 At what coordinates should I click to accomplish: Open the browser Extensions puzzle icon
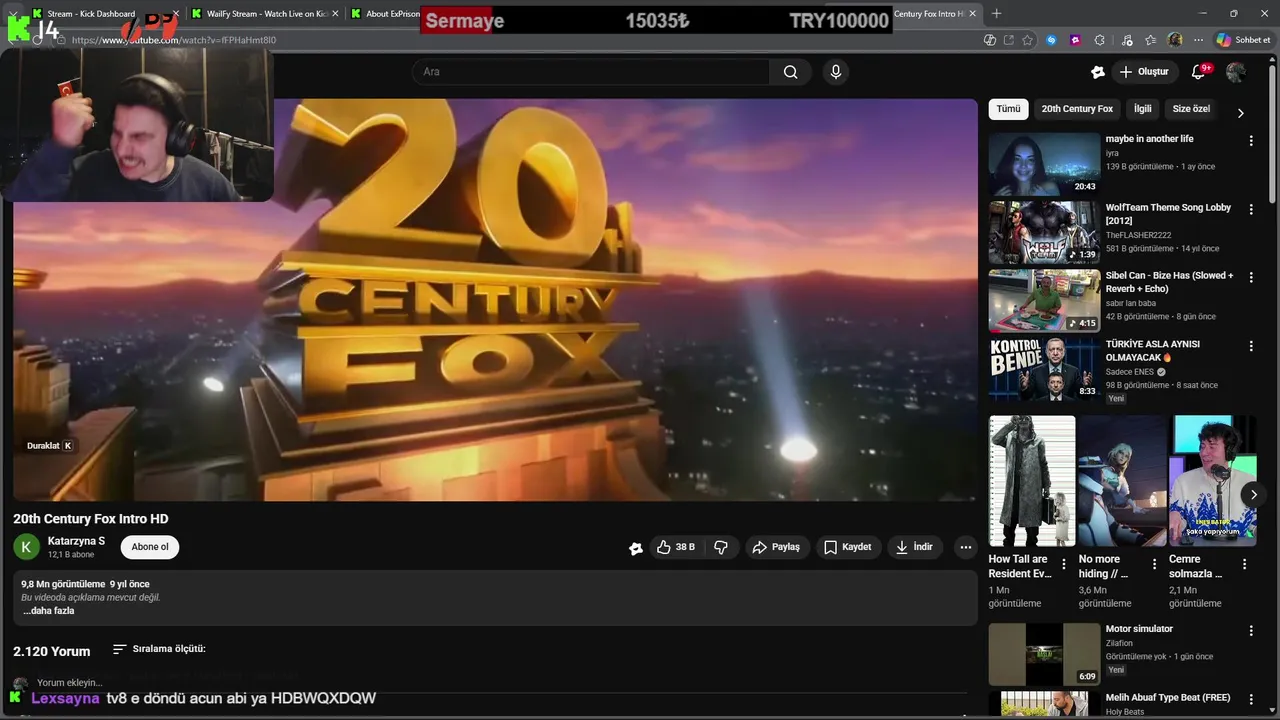1100,40
